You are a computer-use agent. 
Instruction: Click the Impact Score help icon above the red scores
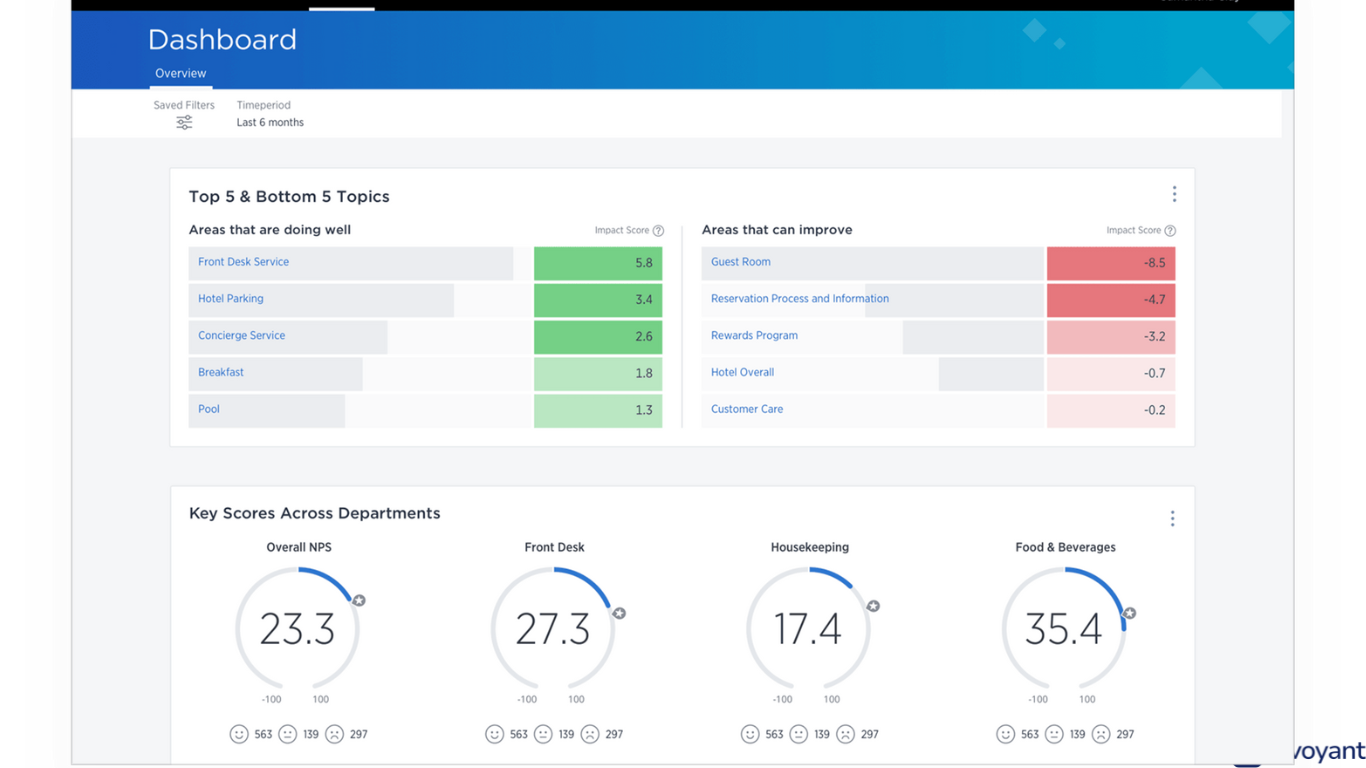coord(1171,230)
